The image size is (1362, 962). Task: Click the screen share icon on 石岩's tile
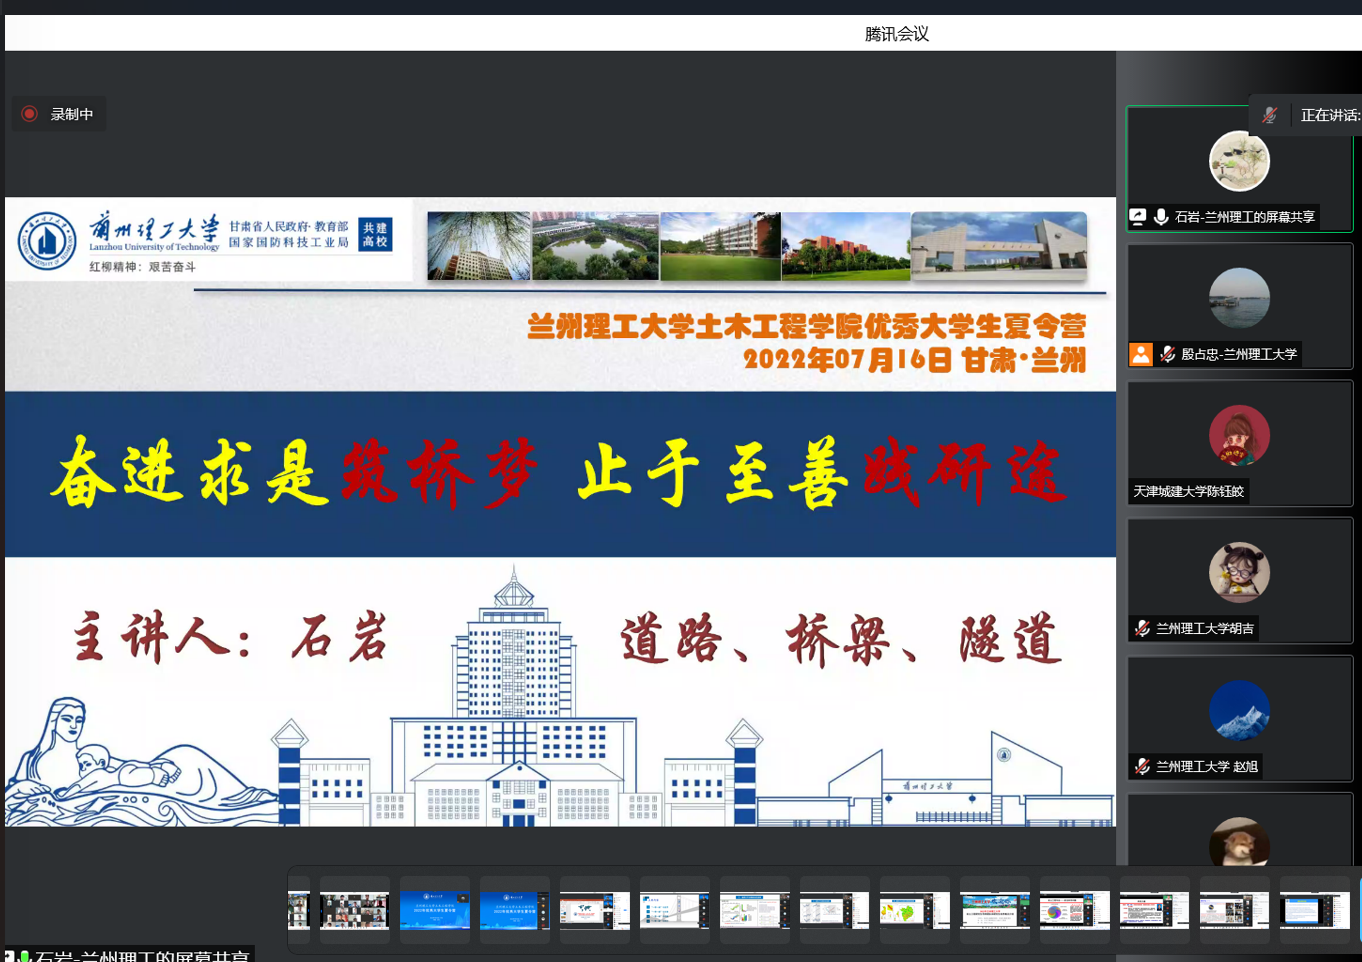tap(1138, 216)
